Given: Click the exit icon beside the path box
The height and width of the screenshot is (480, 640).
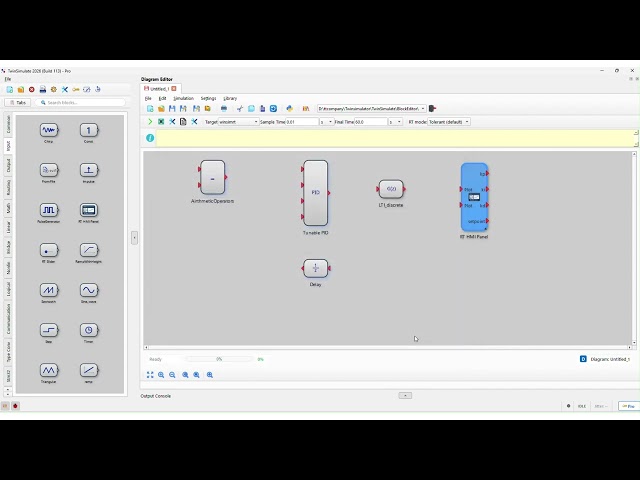Looking at the screenshot, I should point(433,109).
